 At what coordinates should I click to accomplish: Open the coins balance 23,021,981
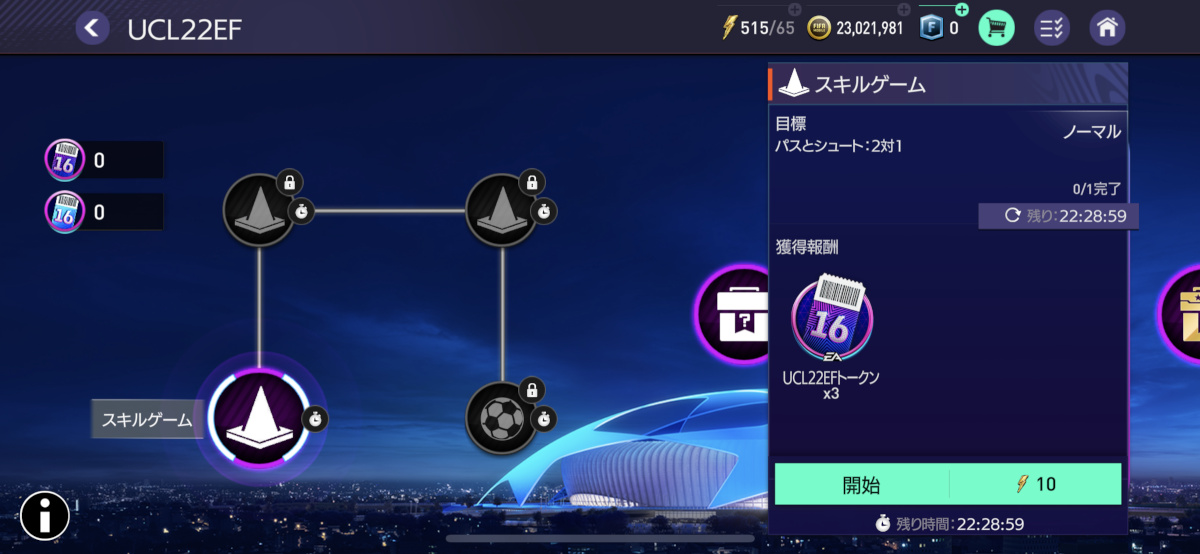click(858, 27)
